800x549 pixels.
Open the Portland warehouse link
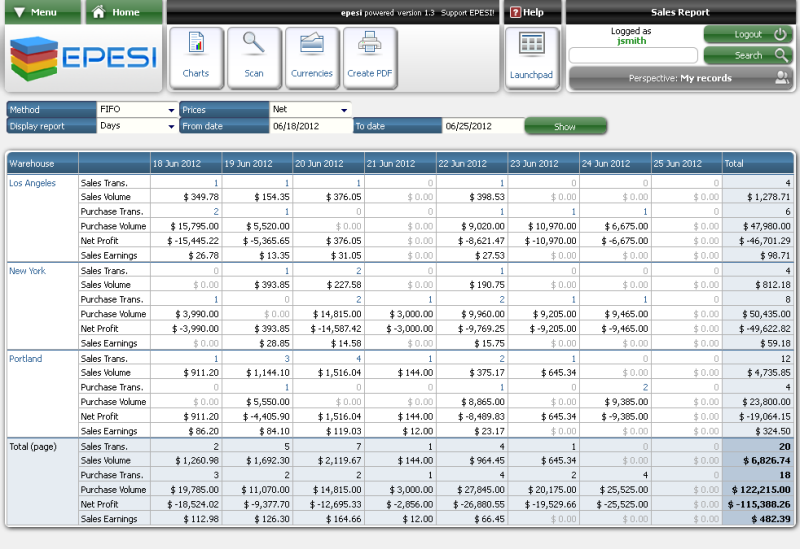pyautogui.click(x=26, y=358)
